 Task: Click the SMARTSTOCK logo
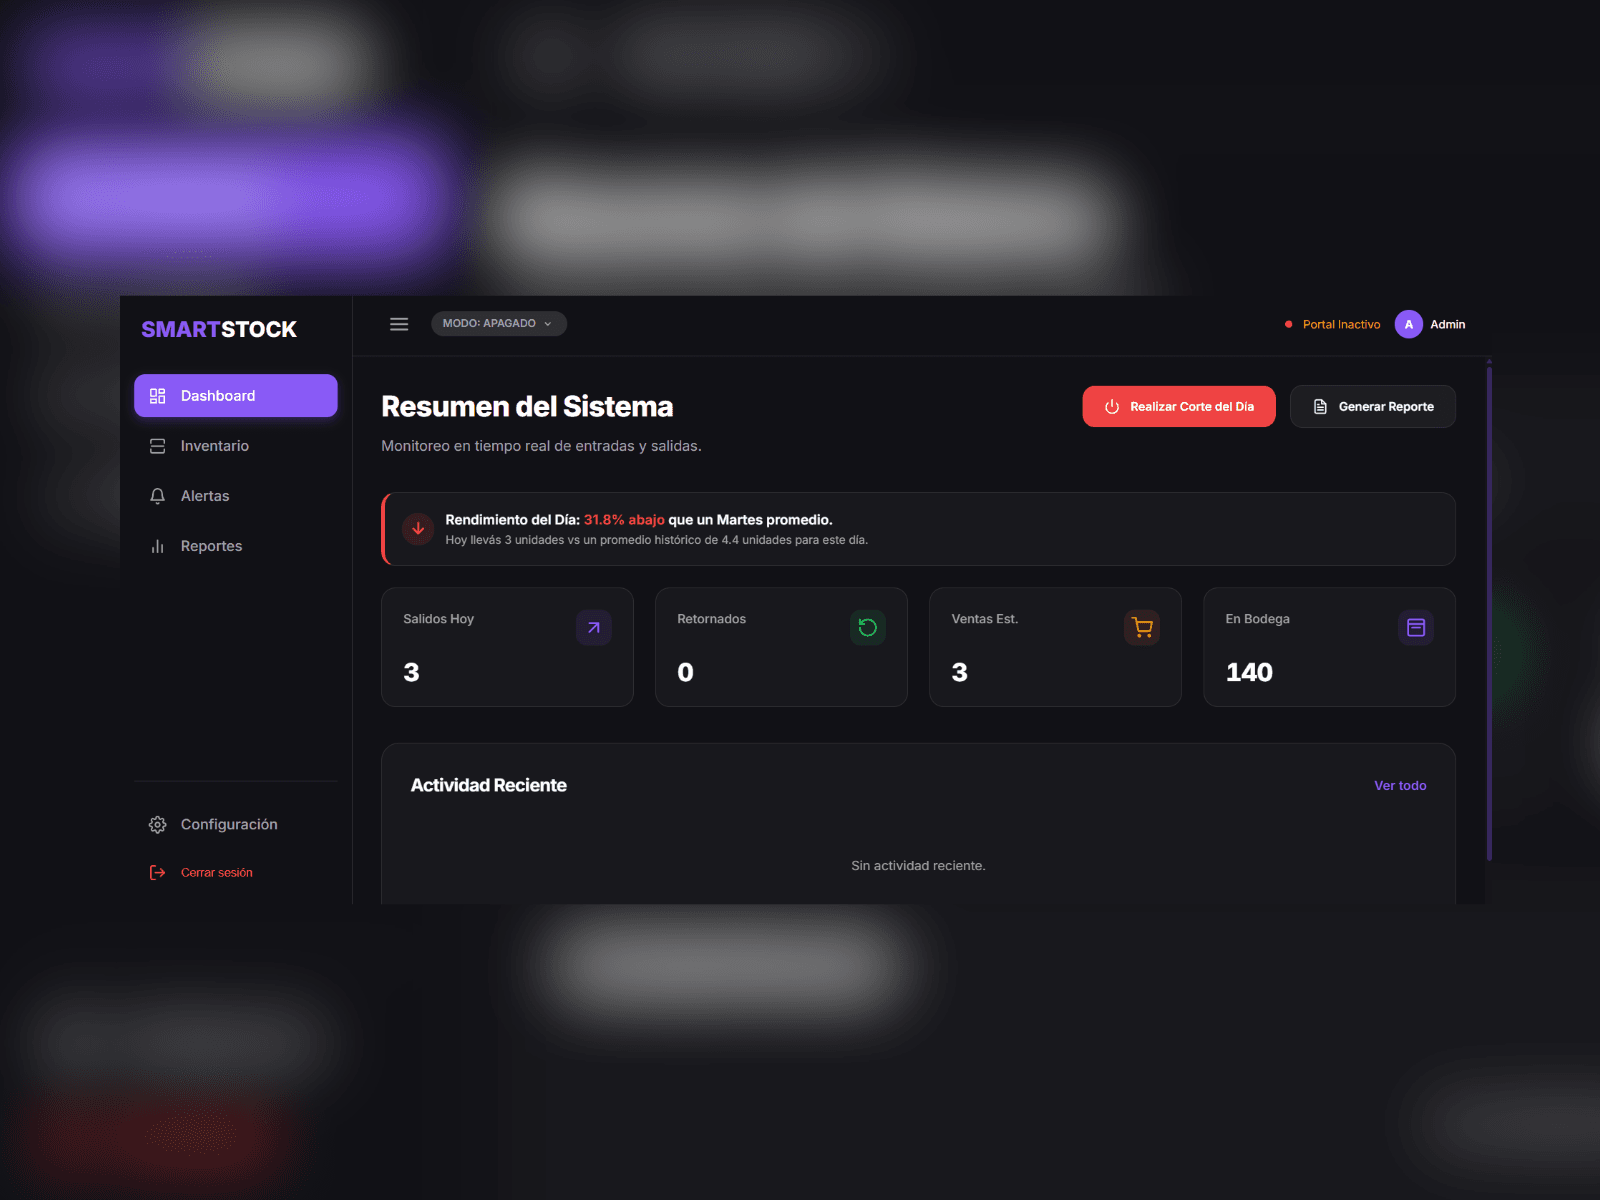click(219, 330)
